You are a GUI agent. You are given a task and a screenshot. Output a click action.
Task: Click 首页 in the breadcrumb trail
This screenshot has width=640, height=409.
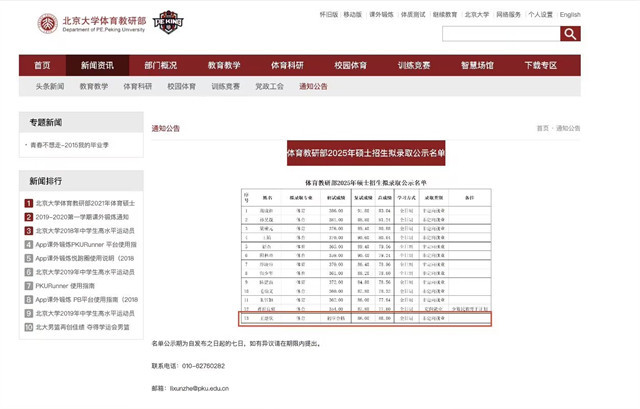542,129
